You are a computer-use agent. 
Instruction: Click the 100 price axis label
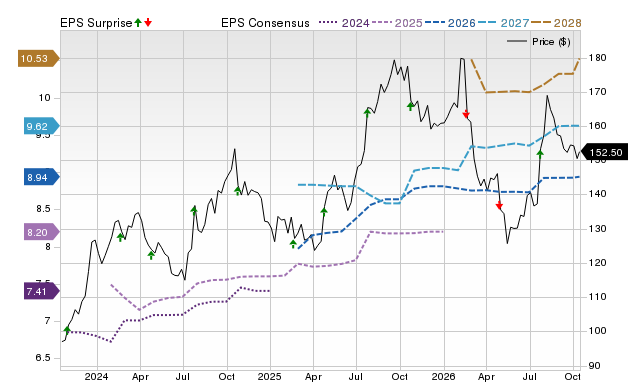(x=598, y=331)
